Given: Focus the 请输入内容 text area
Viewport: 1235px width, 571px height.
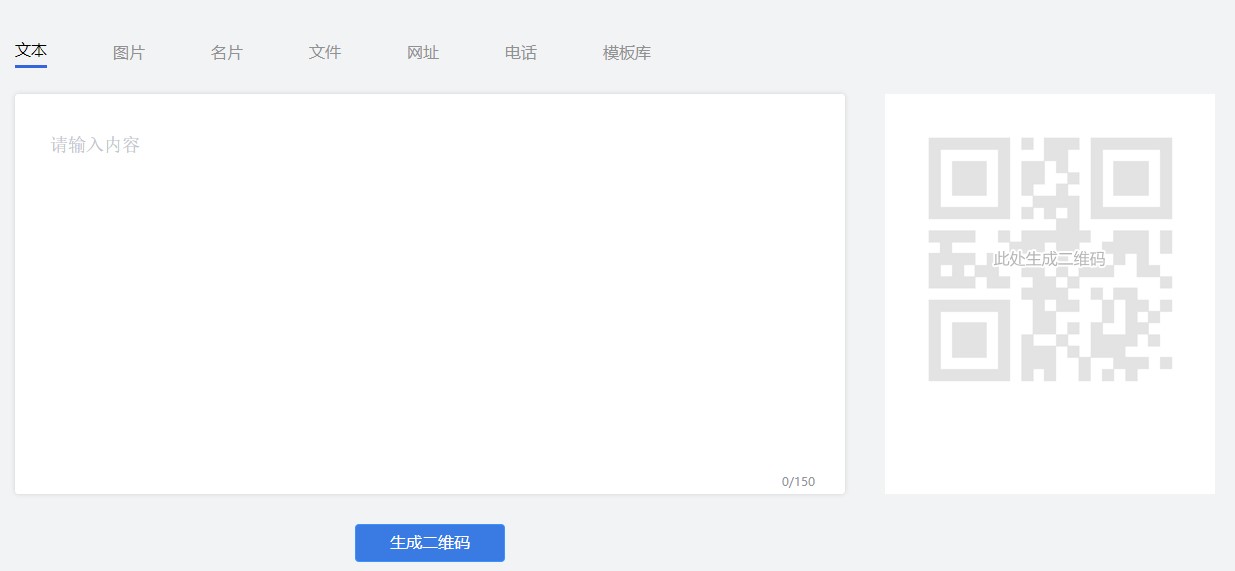Looking at the screenshot, I should click(430, 294).
